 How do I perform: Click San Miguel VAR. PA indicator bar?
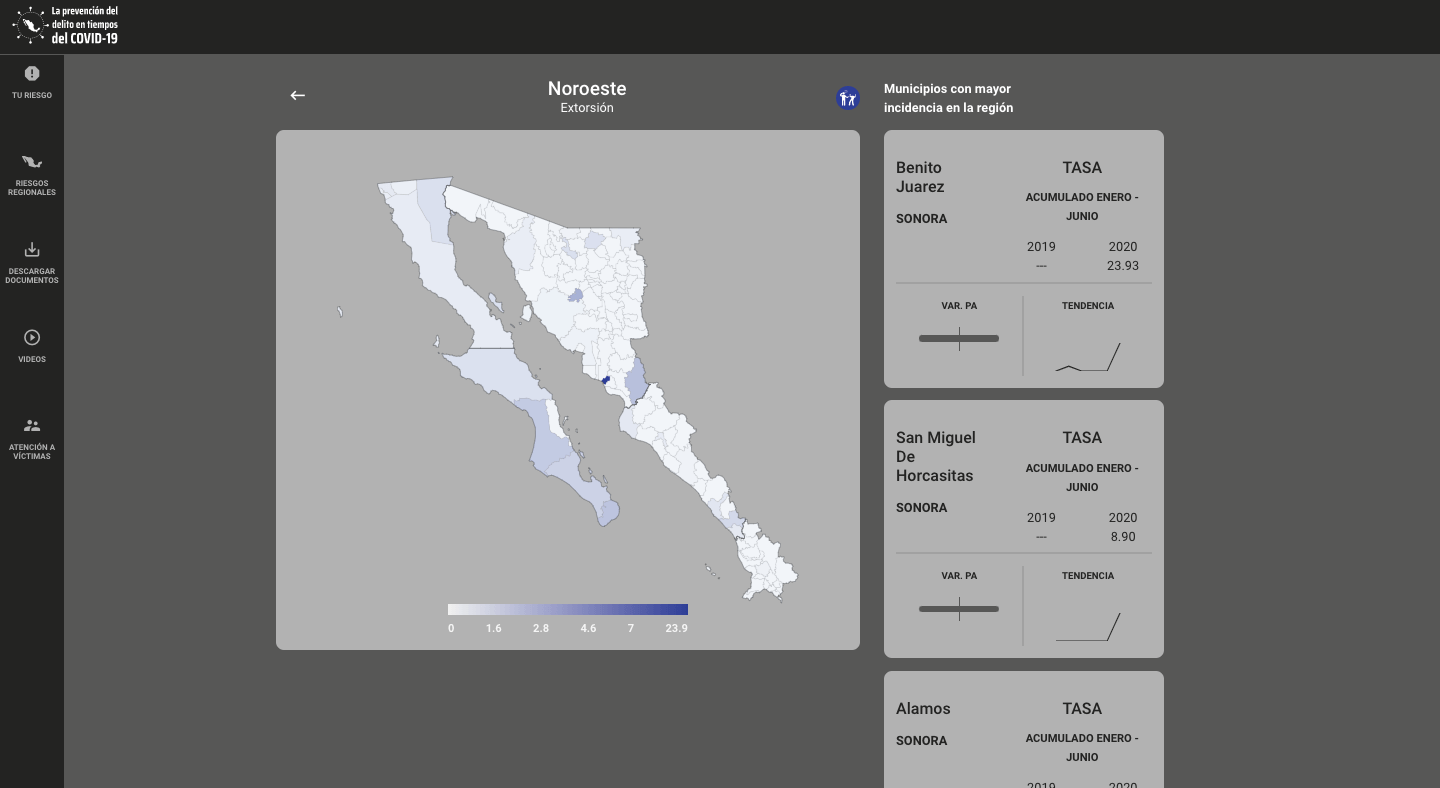[958, 608]
